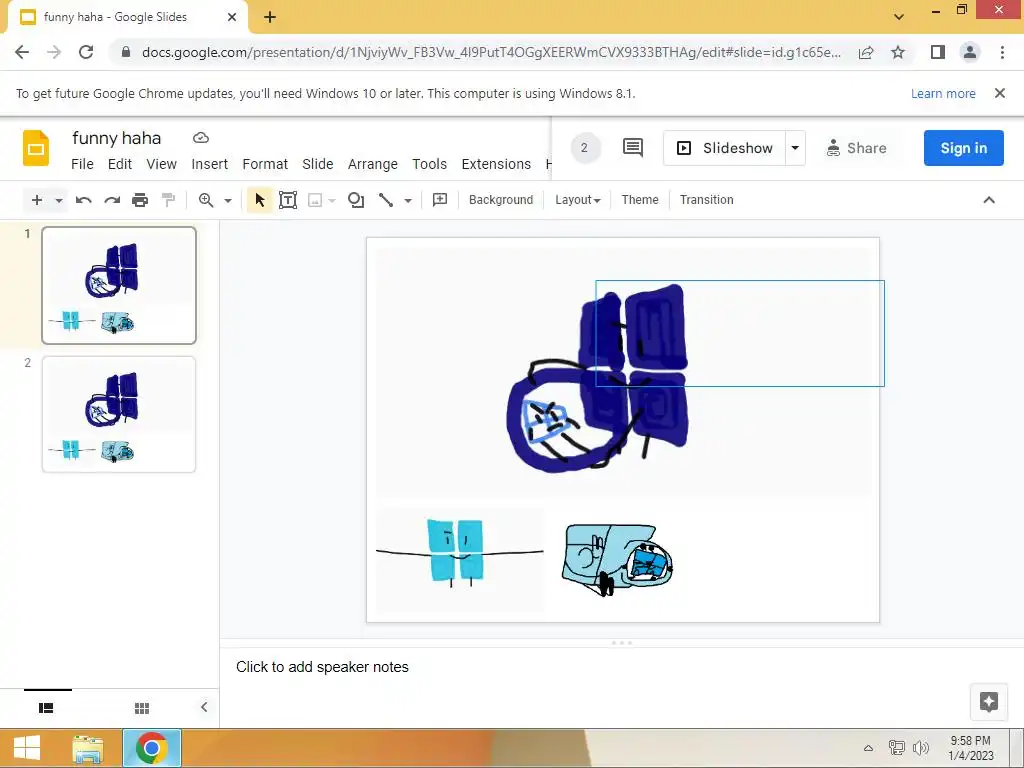Bookmark this tab with the star

tap(898, 52)
